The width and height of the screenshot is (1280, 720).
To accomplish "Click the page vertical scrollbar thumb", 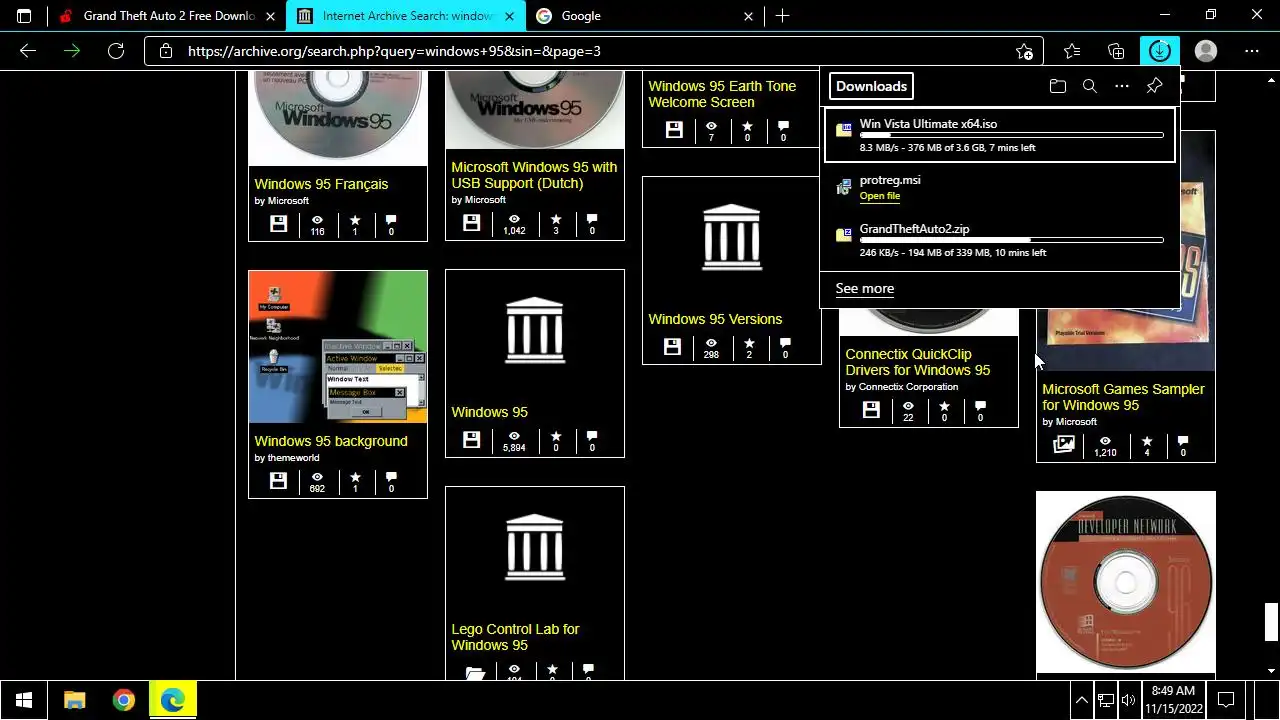I will (1271, 622).
